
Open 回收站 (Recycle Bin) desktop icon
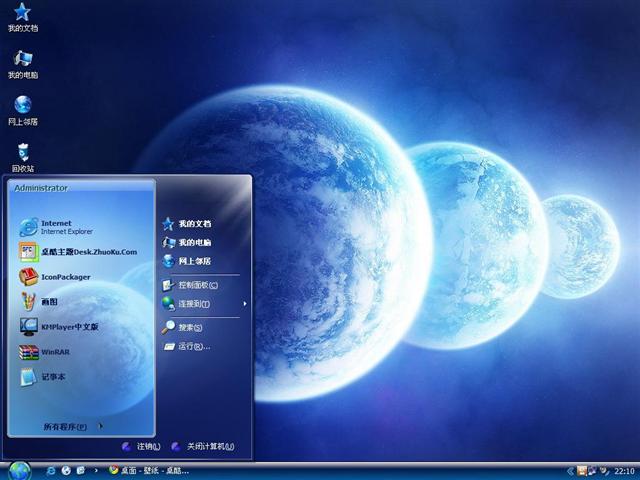coord(22,155)
